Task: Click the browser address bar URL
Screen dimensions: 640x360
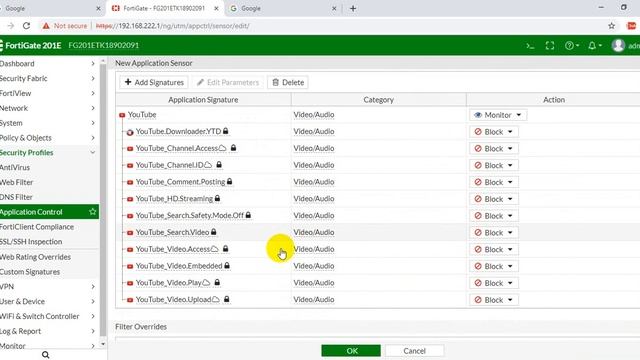Action: coord(173,26)
